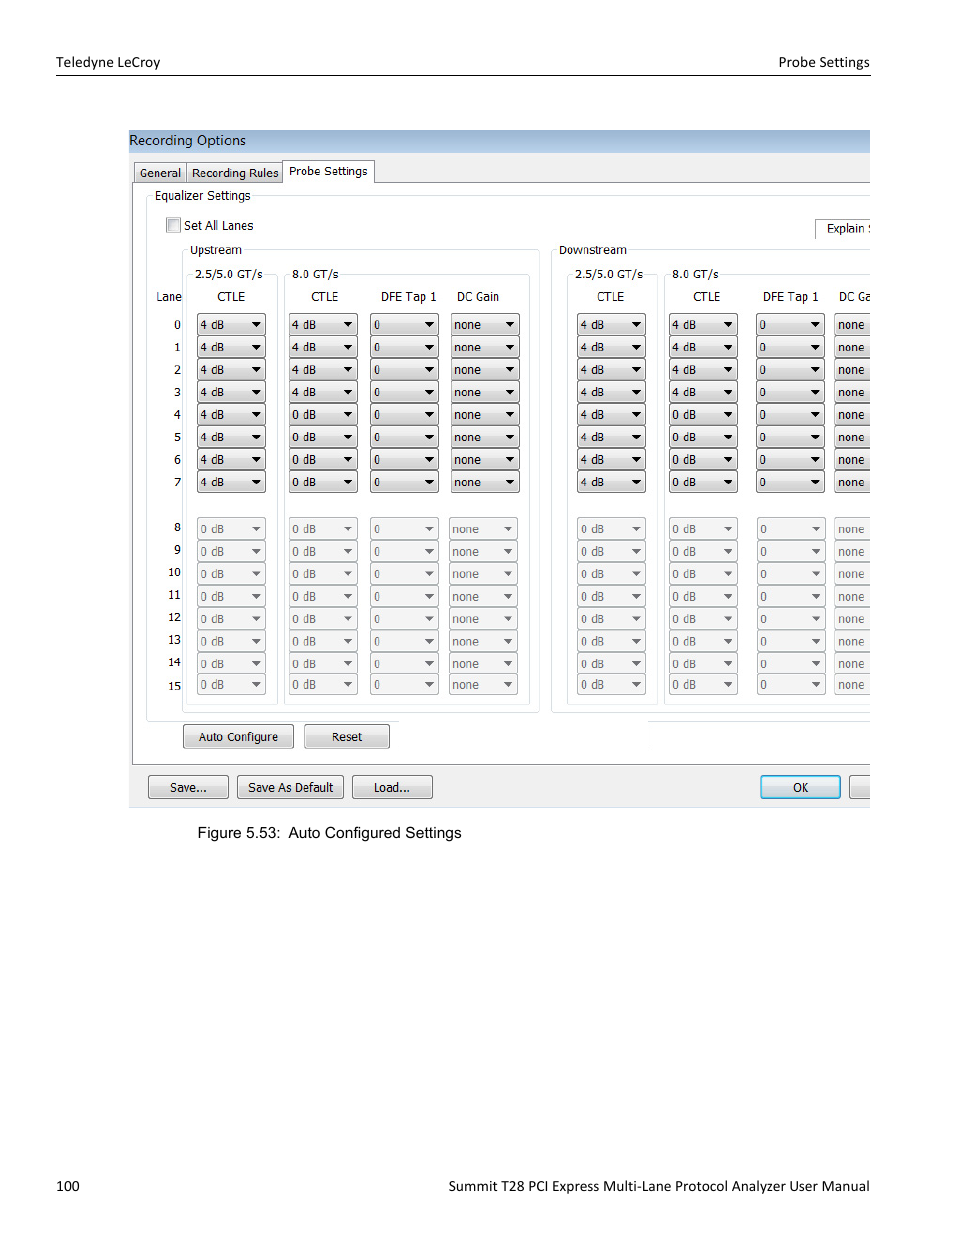The height and width of the screenshot is (1235, 954).
Task: Open Downstream DFE Tap 1 dropdown for lane 0
Action: [790, 325]
